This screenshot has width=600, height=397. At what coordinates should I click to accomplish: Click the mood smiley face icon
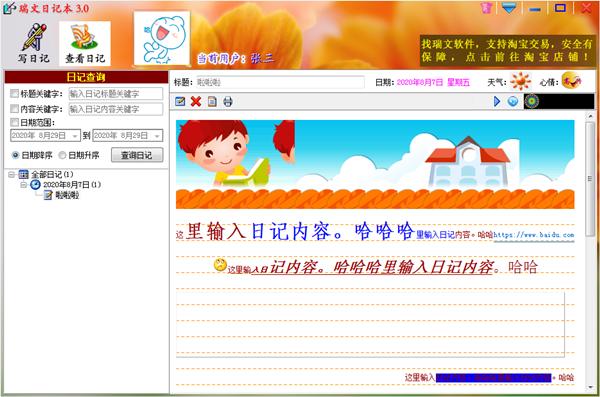point(572,81)
